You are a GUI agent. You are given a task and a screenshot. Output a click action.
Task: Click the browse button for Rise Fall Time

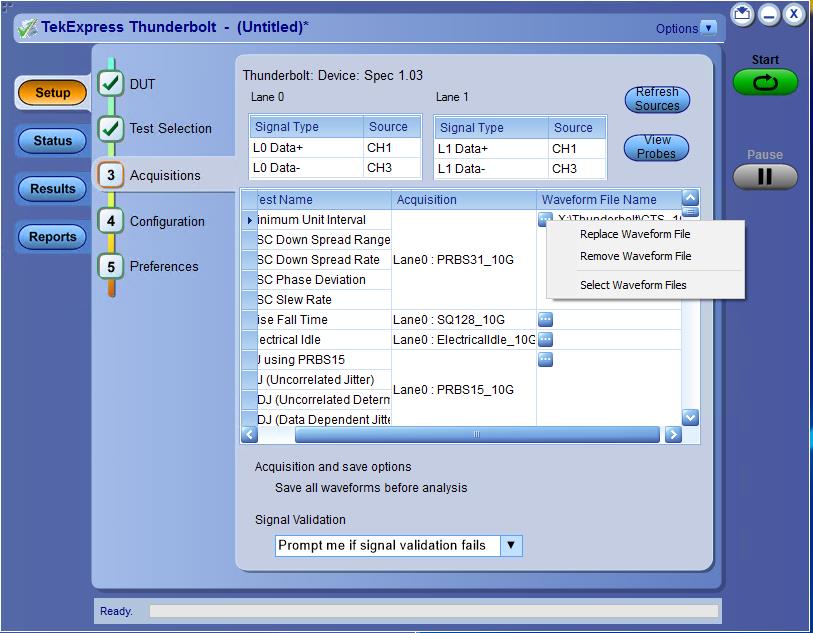coord(546,320)
